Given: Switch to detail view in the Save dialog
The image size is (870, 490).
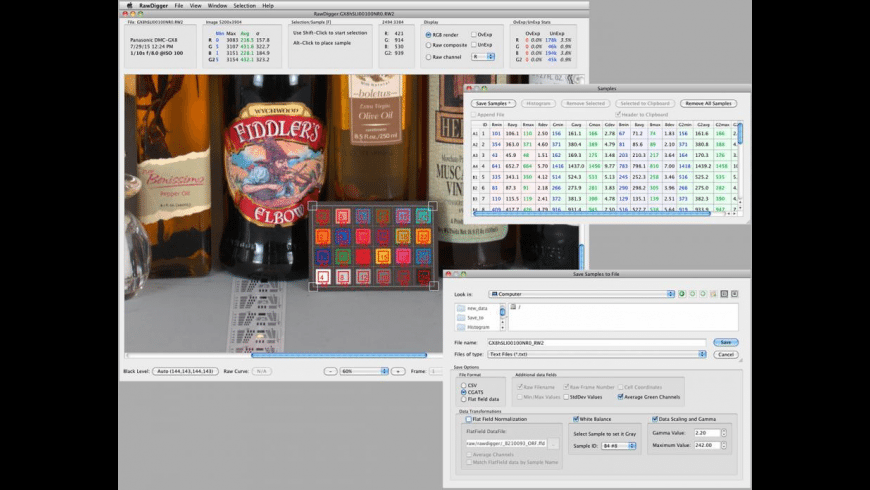Looking at the screenshot, I should (x=735, y=294).
